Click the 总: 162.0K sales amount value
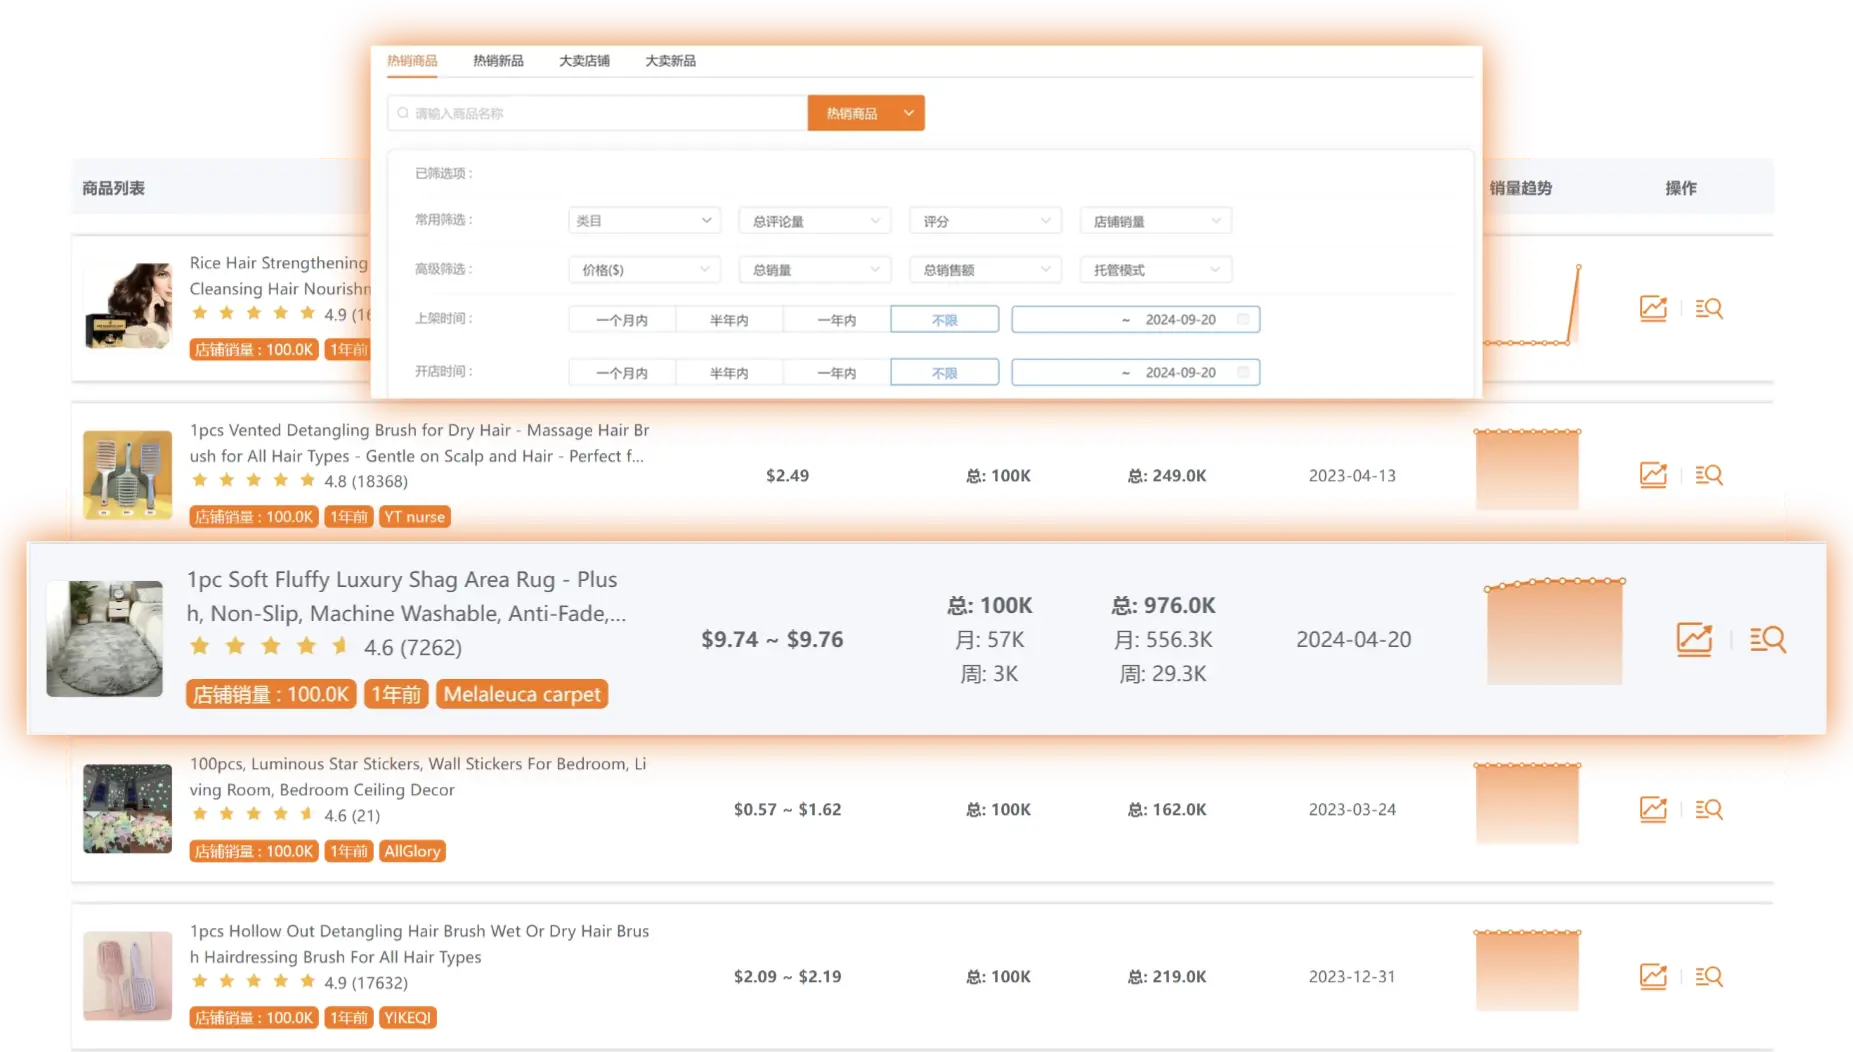 coord(1167,810)
